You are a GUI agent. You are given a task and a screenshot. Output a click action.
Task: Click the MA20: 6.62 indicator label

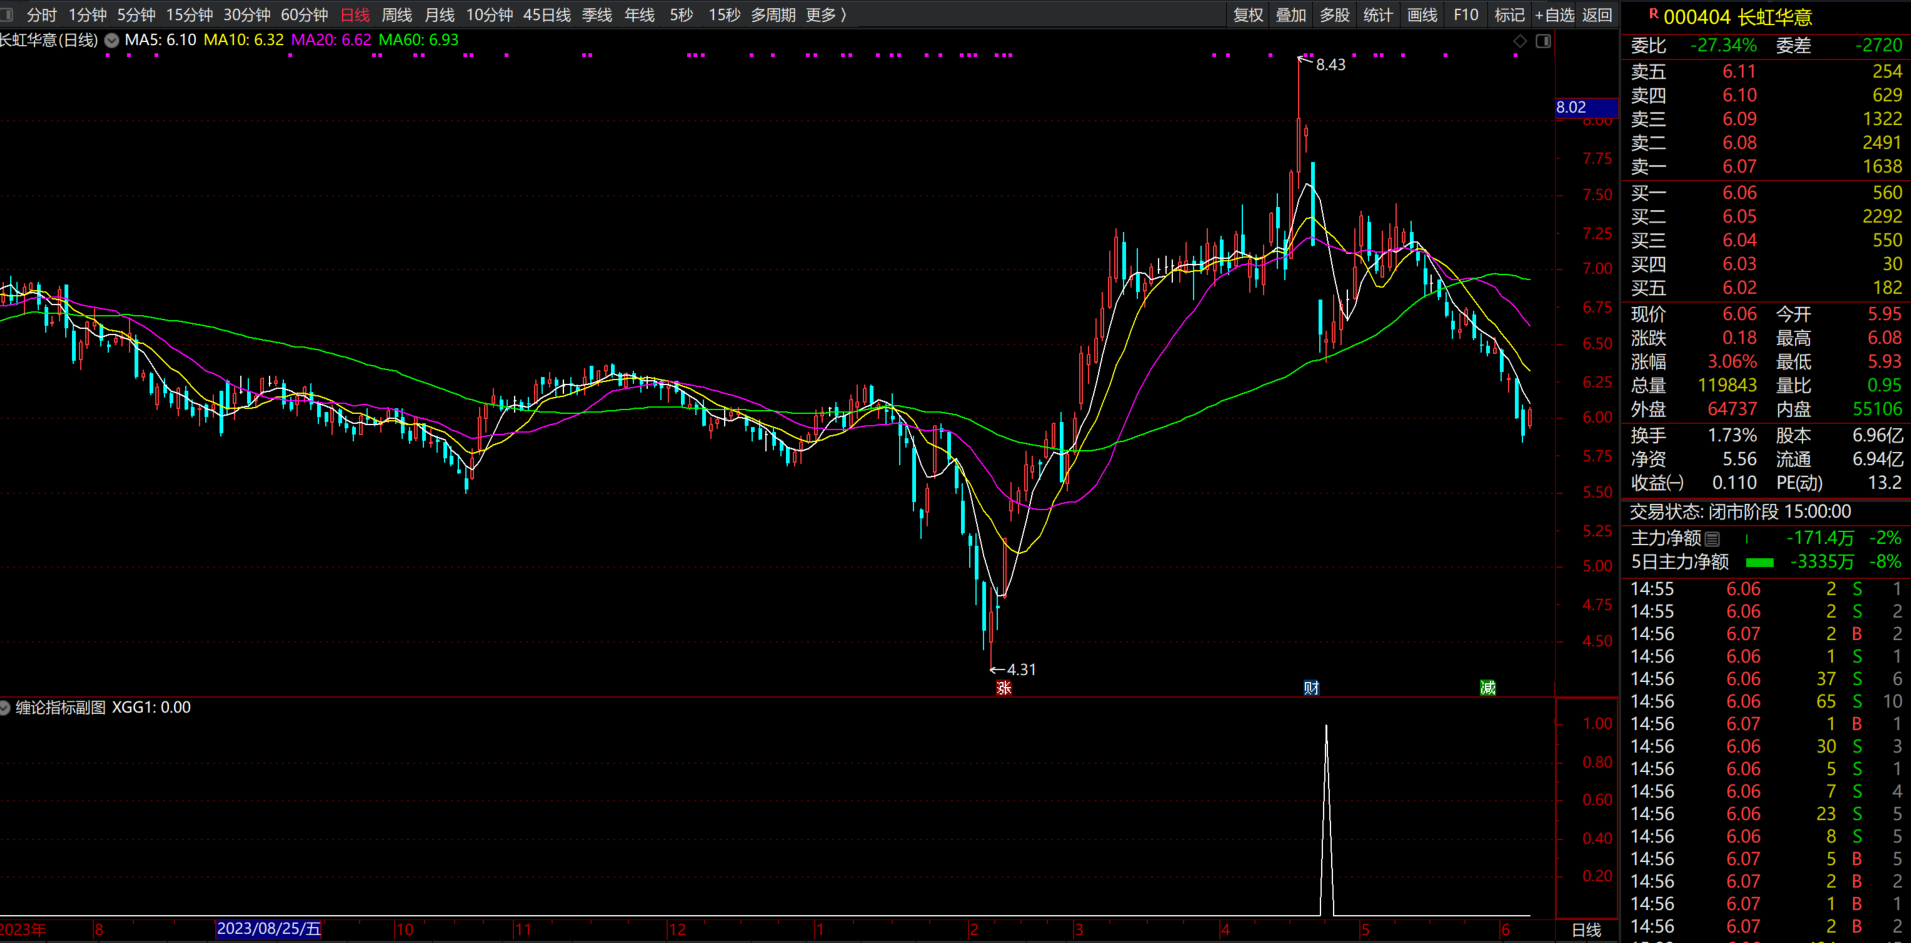coord(331,40)
